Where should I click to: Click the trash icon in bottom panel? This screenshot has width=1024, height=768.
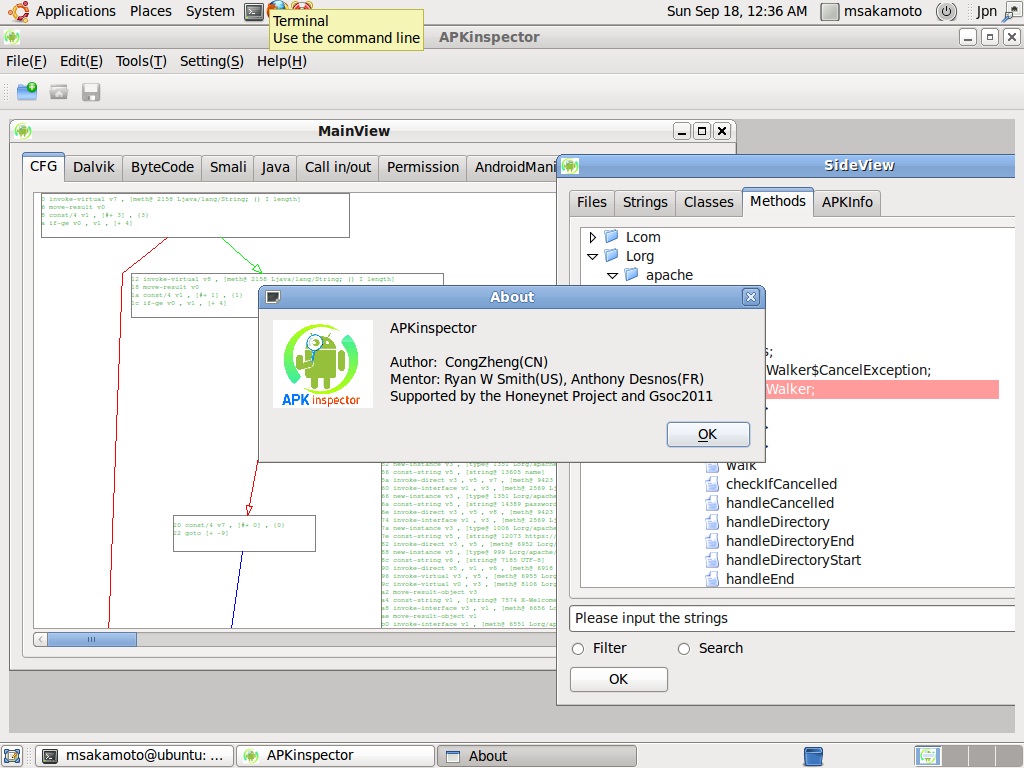point(813,756)
